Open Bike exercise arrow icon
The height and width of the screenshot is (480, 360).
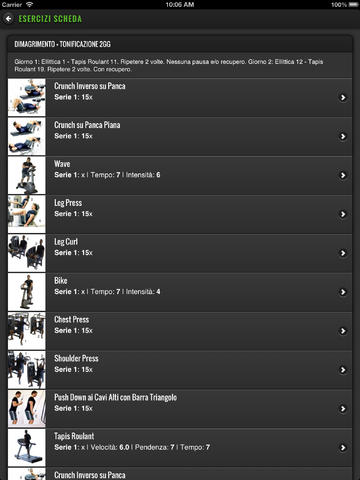coord(343,292)
